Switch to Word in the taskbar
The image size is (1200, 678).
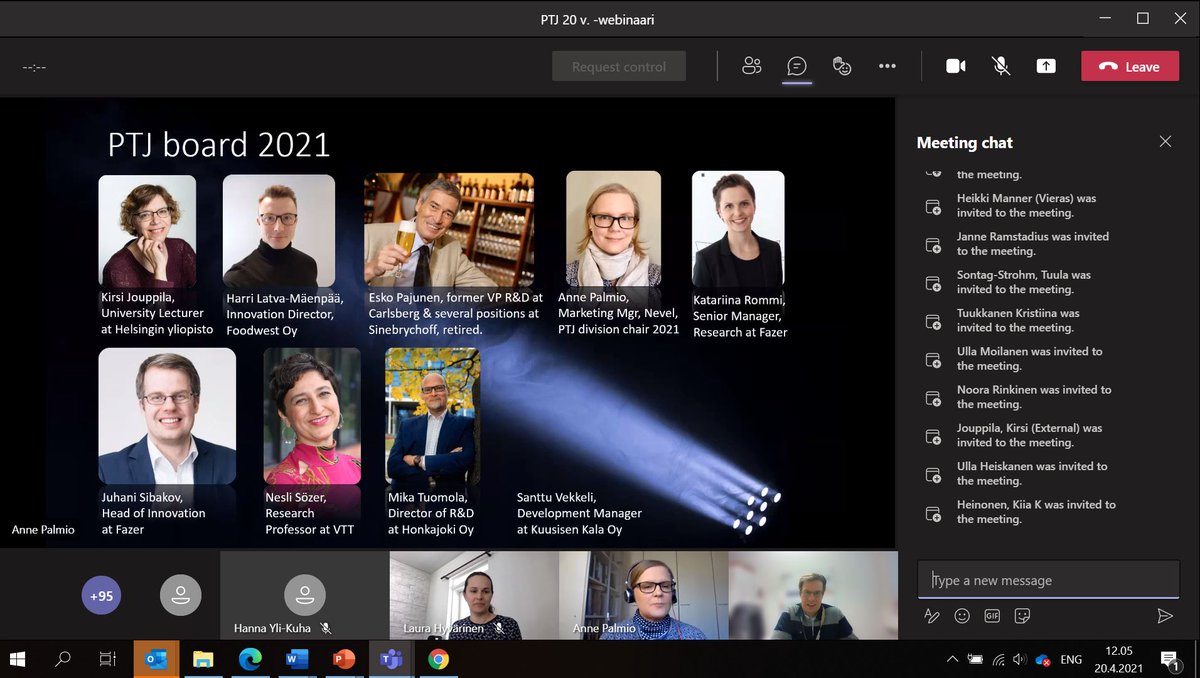click(x=297, y=659)
